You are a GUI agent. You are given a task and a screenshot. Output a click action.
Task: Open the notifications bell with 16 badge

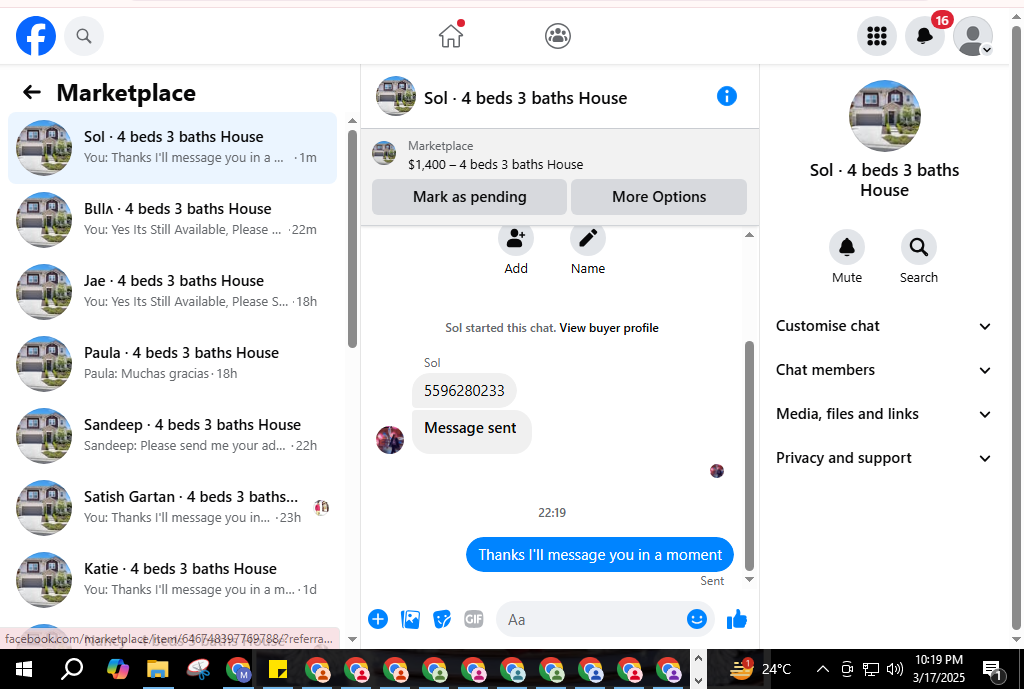[925, 36]
